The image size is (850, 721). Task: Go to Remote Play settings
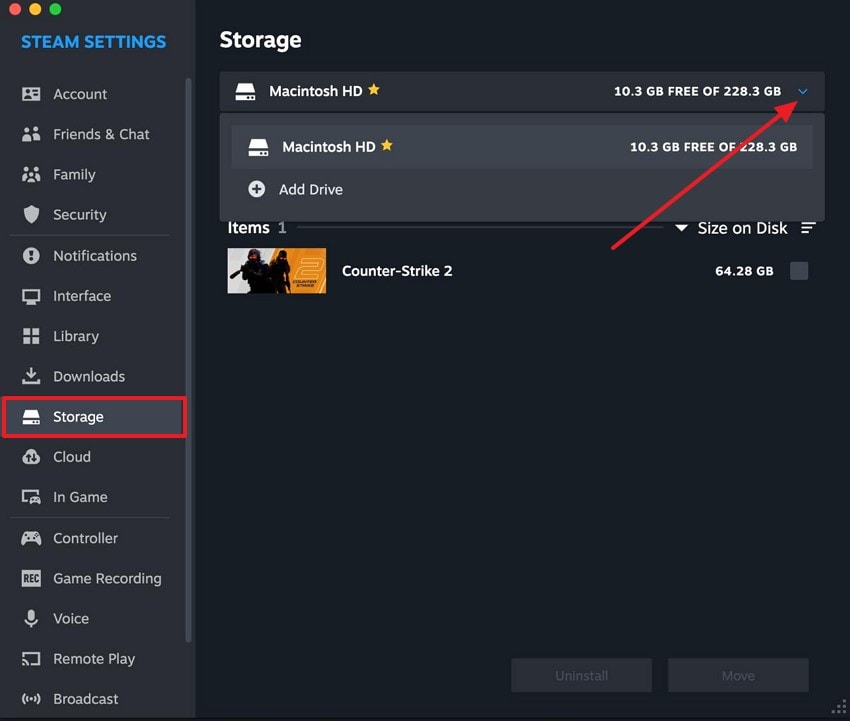pos(94,659)
